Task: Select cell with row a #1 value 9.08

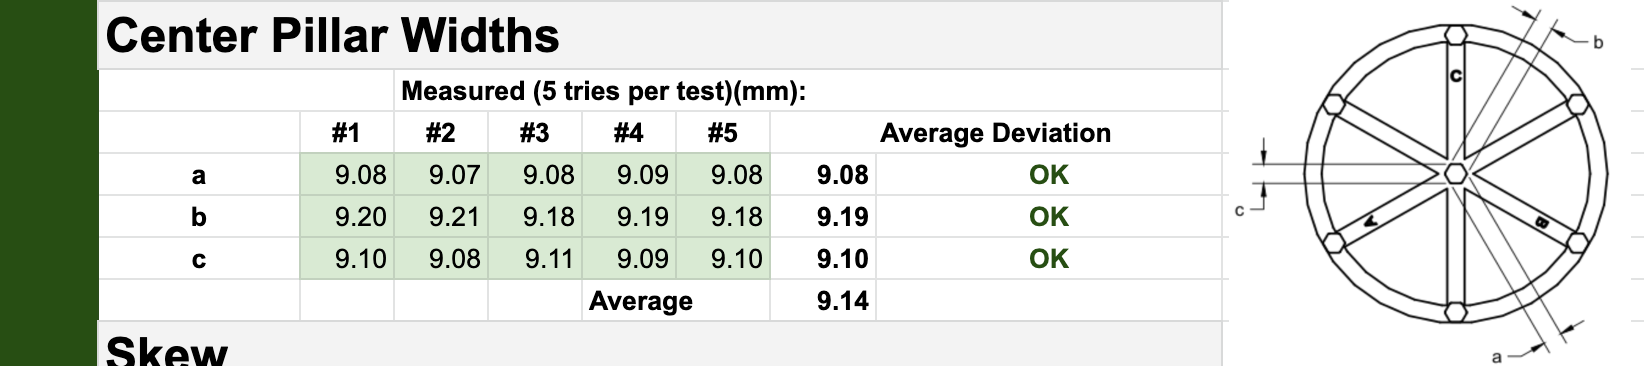Action: coord(347,175)
